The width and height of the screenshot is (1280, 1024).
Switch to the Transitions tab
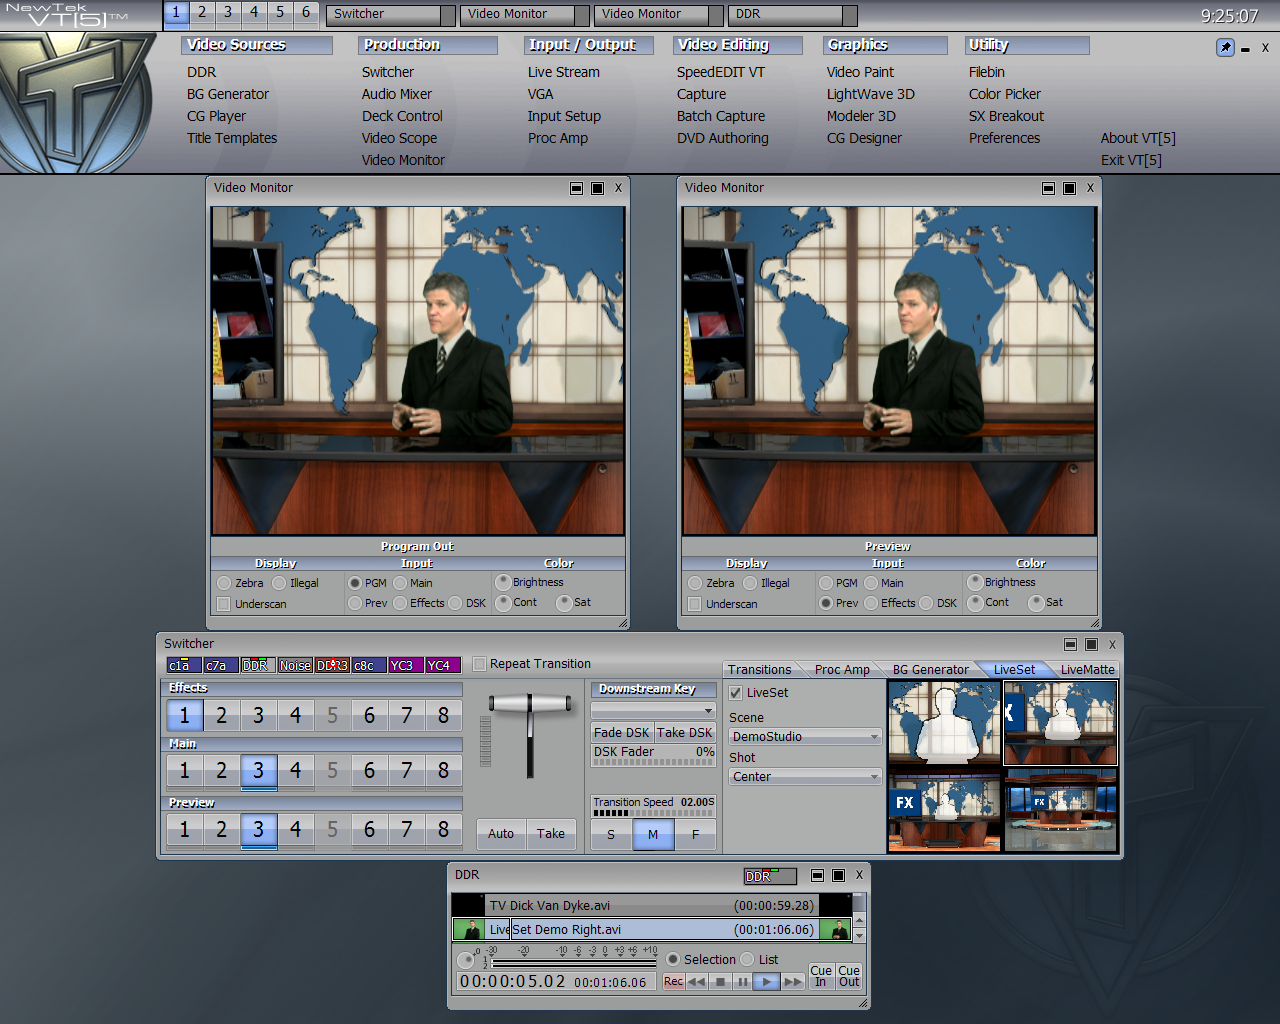pyautogui.click(x=759, y=670)
